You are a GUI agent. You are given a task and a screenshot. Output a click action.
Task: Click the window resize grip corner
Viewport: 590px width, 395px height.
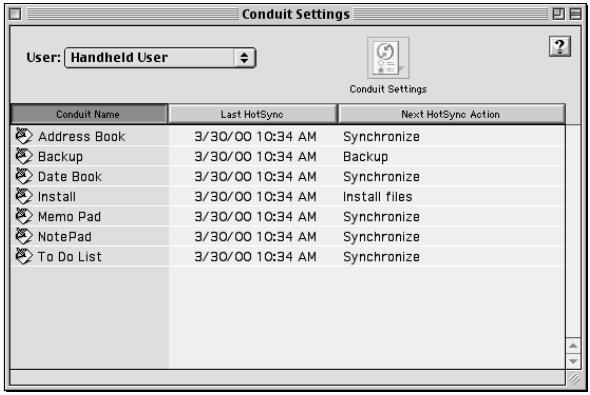tap(574, 378)
